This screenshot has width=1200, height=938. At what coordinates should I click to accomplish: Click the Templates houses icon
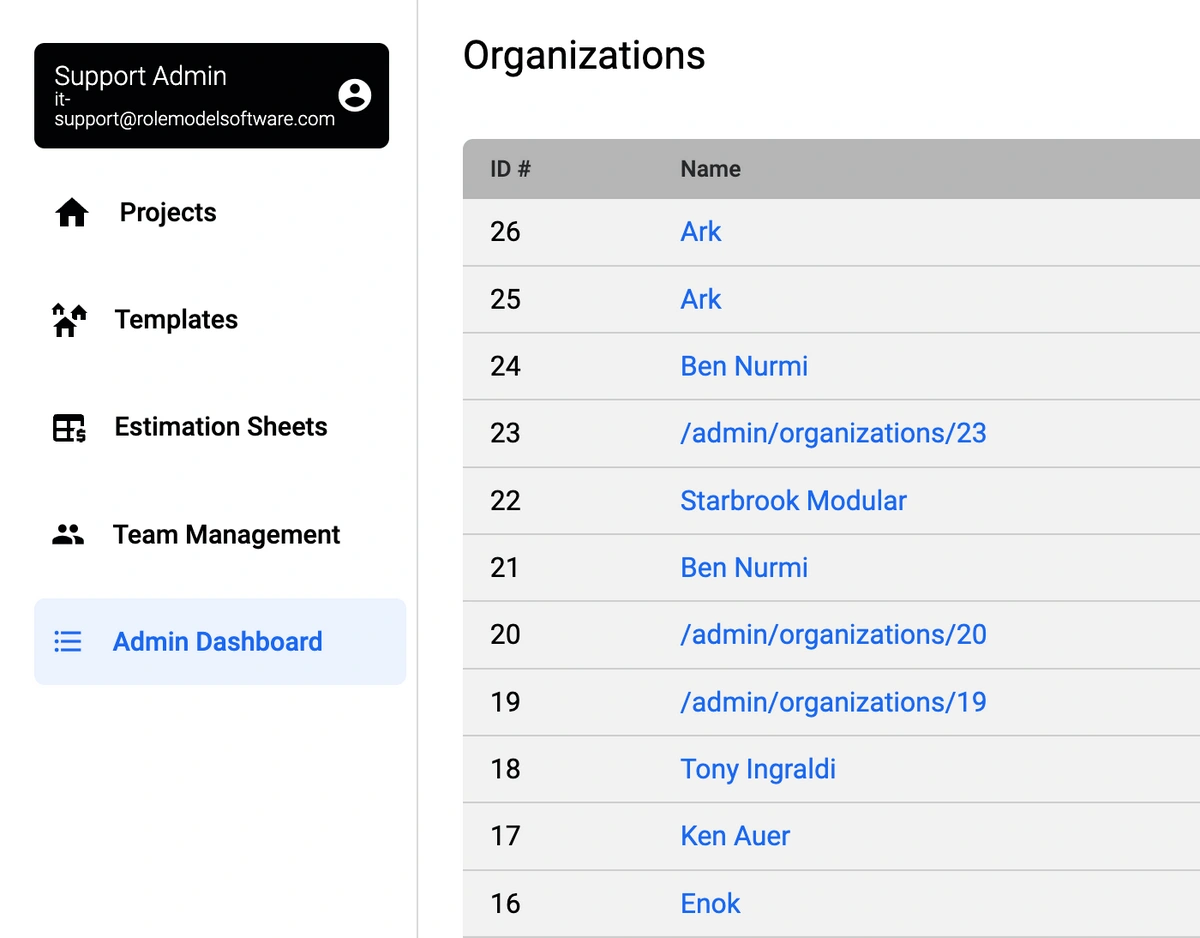pos(69,320)
